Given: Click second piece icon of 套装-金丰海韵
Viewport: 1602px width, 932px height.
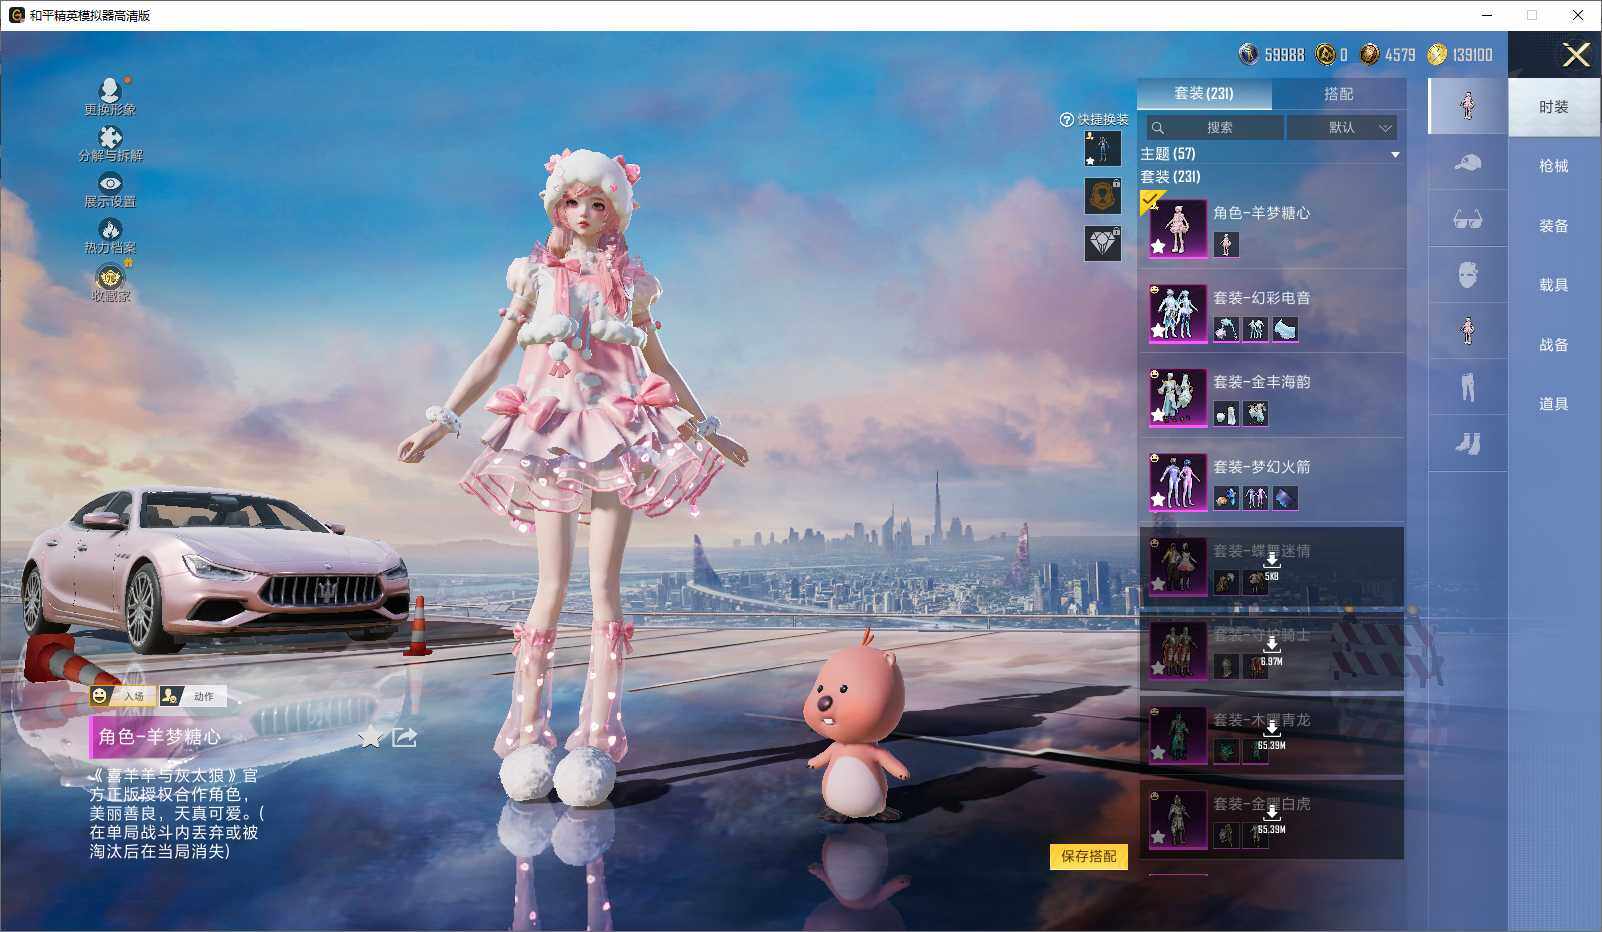Looking at the screenshot, I should click(x=1255, y=413).
